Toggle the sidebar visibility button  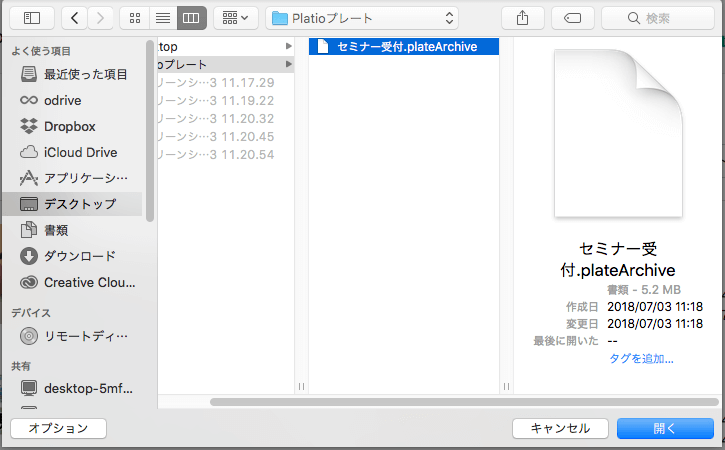[32, 18]
